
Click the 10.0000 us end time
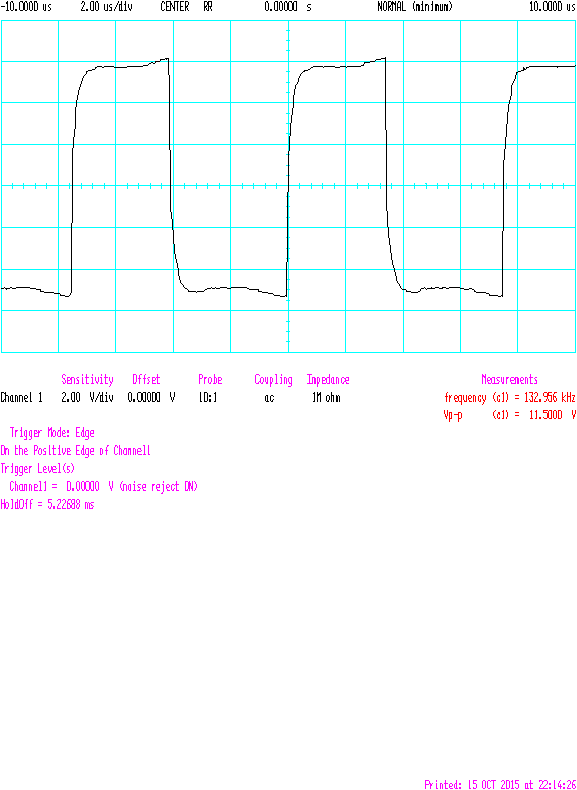click(552, 8)
